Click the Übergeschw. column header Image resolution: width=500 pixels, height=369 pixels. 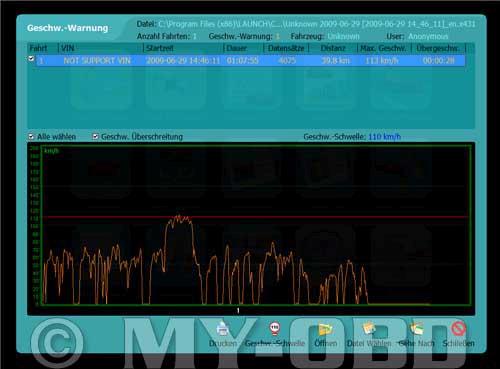pos(438,48)
